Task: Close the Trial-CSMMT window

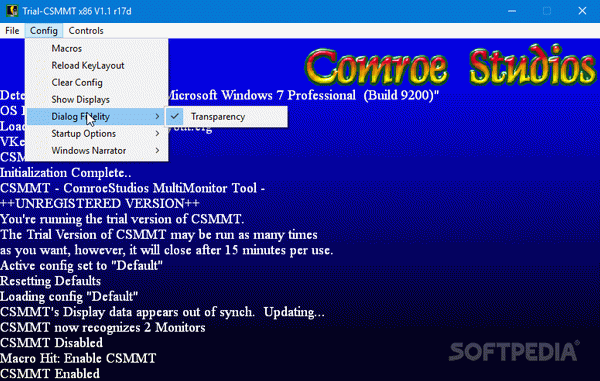Action: pos(582,11)
